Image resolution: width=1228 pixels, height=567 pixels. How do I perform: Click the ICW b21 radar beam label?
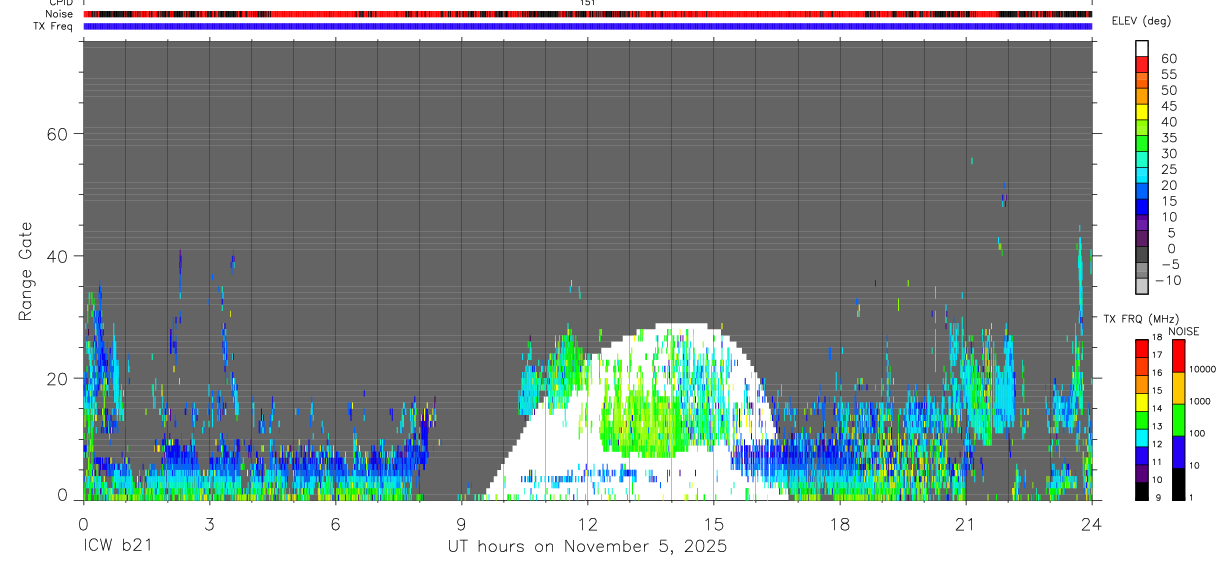point(117,546)
